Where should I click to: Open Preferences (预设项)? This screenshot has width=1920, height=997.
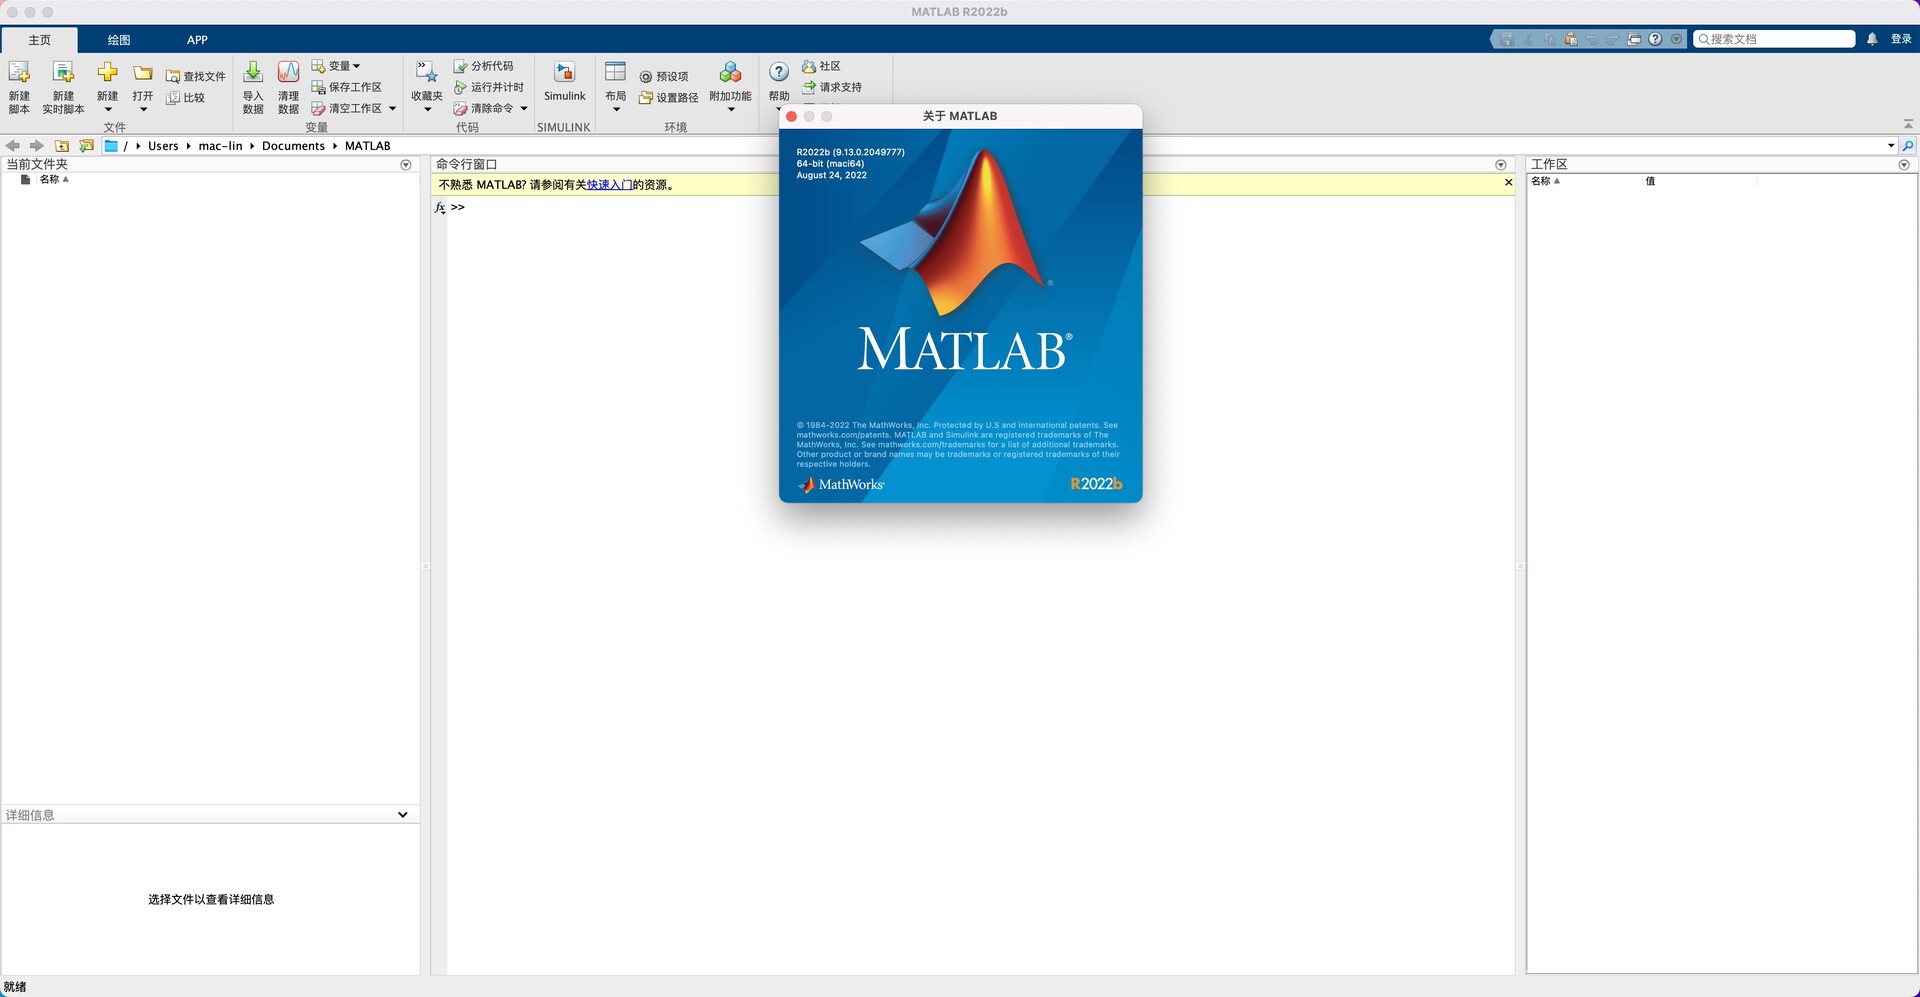[664, 76]
